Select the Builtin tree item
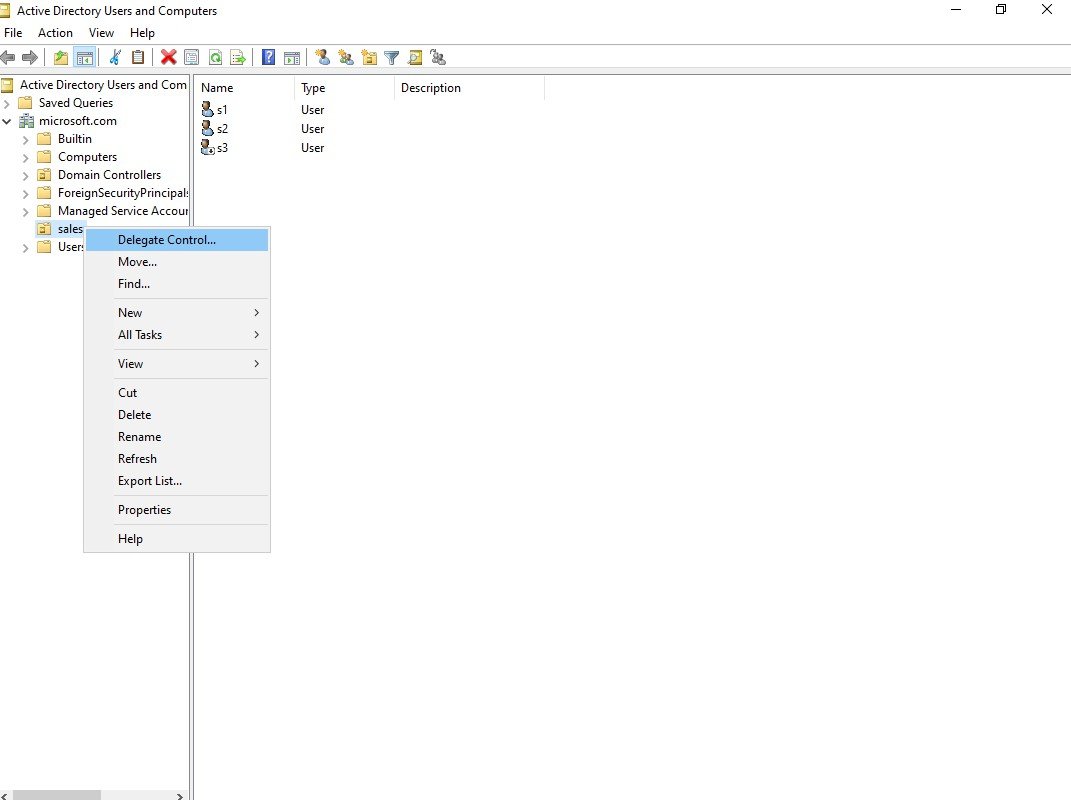Screen dimensions: 1071x800 coord(74,139)
